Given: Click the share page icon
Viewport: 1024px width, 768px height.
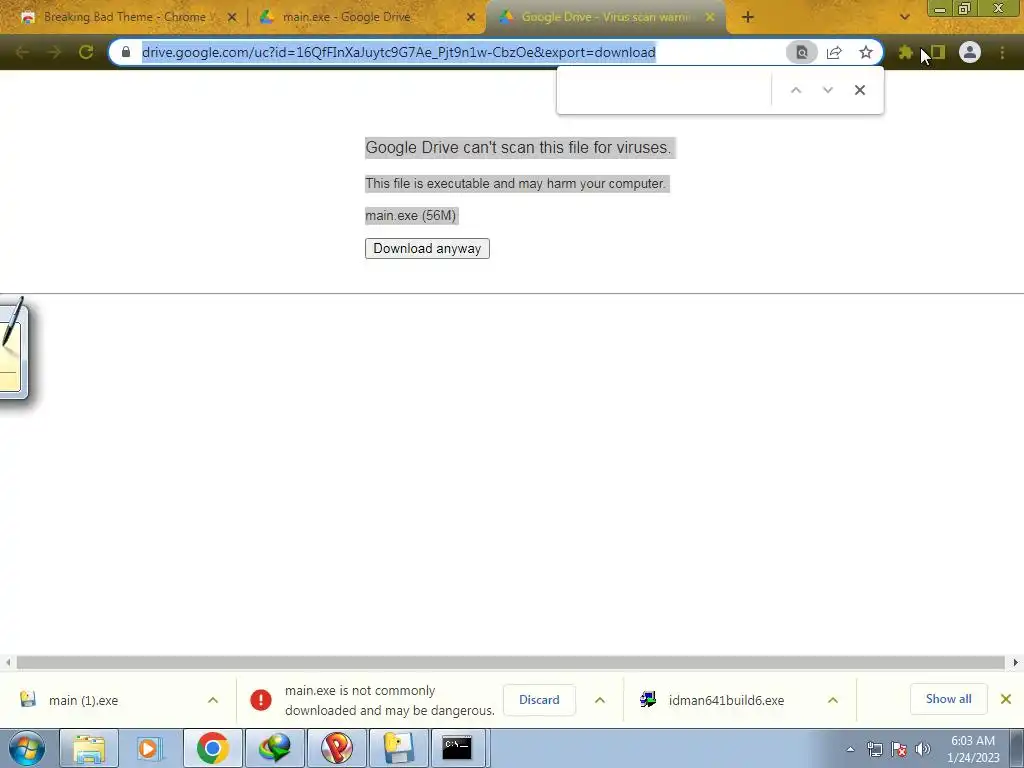Looking at the screenshot, I should point(834,52).
